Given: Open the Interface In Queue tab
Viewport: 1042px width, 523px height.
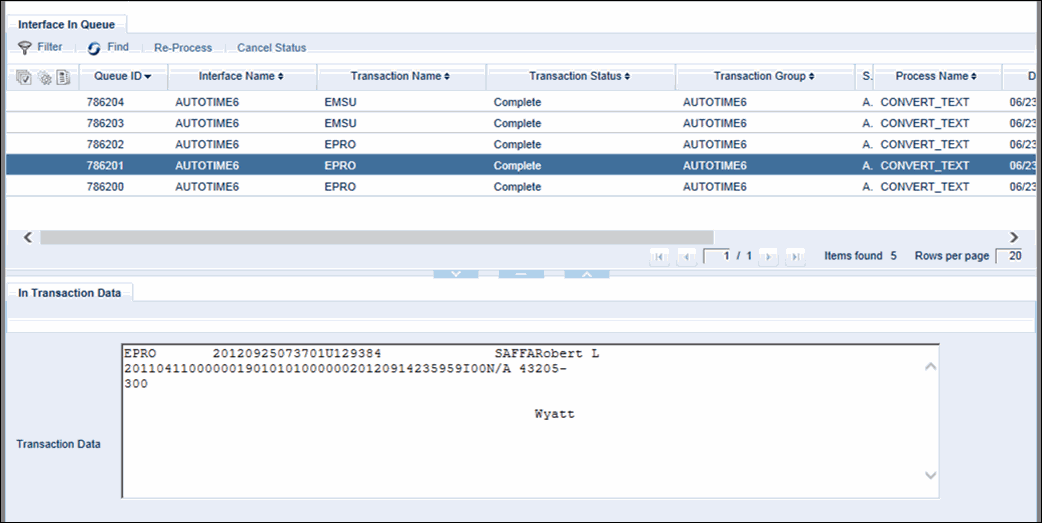Looking at the screenshot, I should point(65,23).
